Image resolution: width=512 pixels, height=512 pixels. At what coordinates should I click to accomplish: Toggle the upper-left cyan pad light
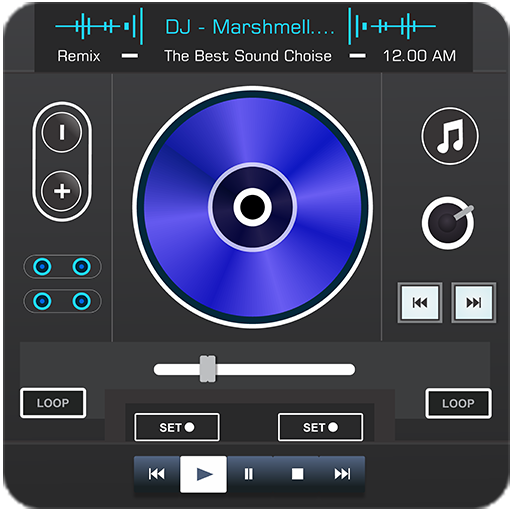tap(42, 267)
